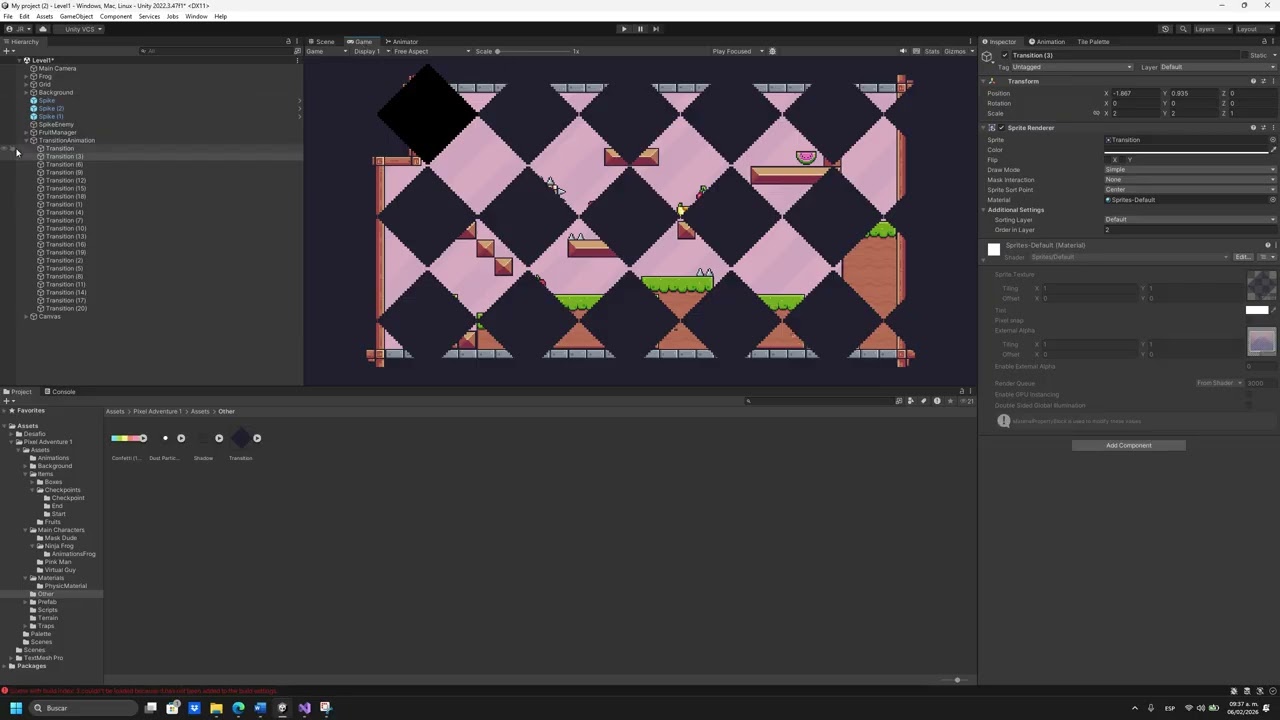Open the Unity cloud services icon
The image size is (1280, 720).
43,29
